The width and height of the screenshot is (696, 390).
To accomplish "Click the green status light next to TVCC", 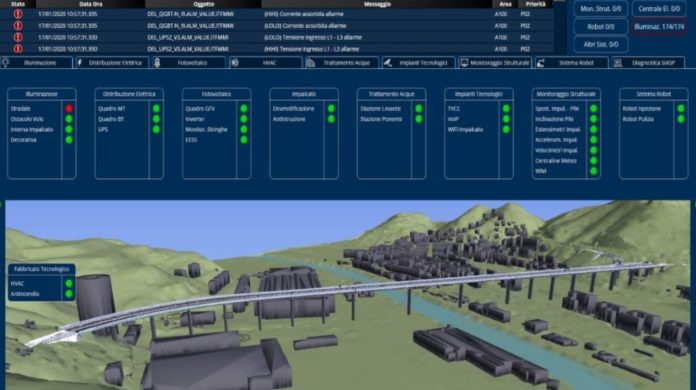I will pos(506,108).
